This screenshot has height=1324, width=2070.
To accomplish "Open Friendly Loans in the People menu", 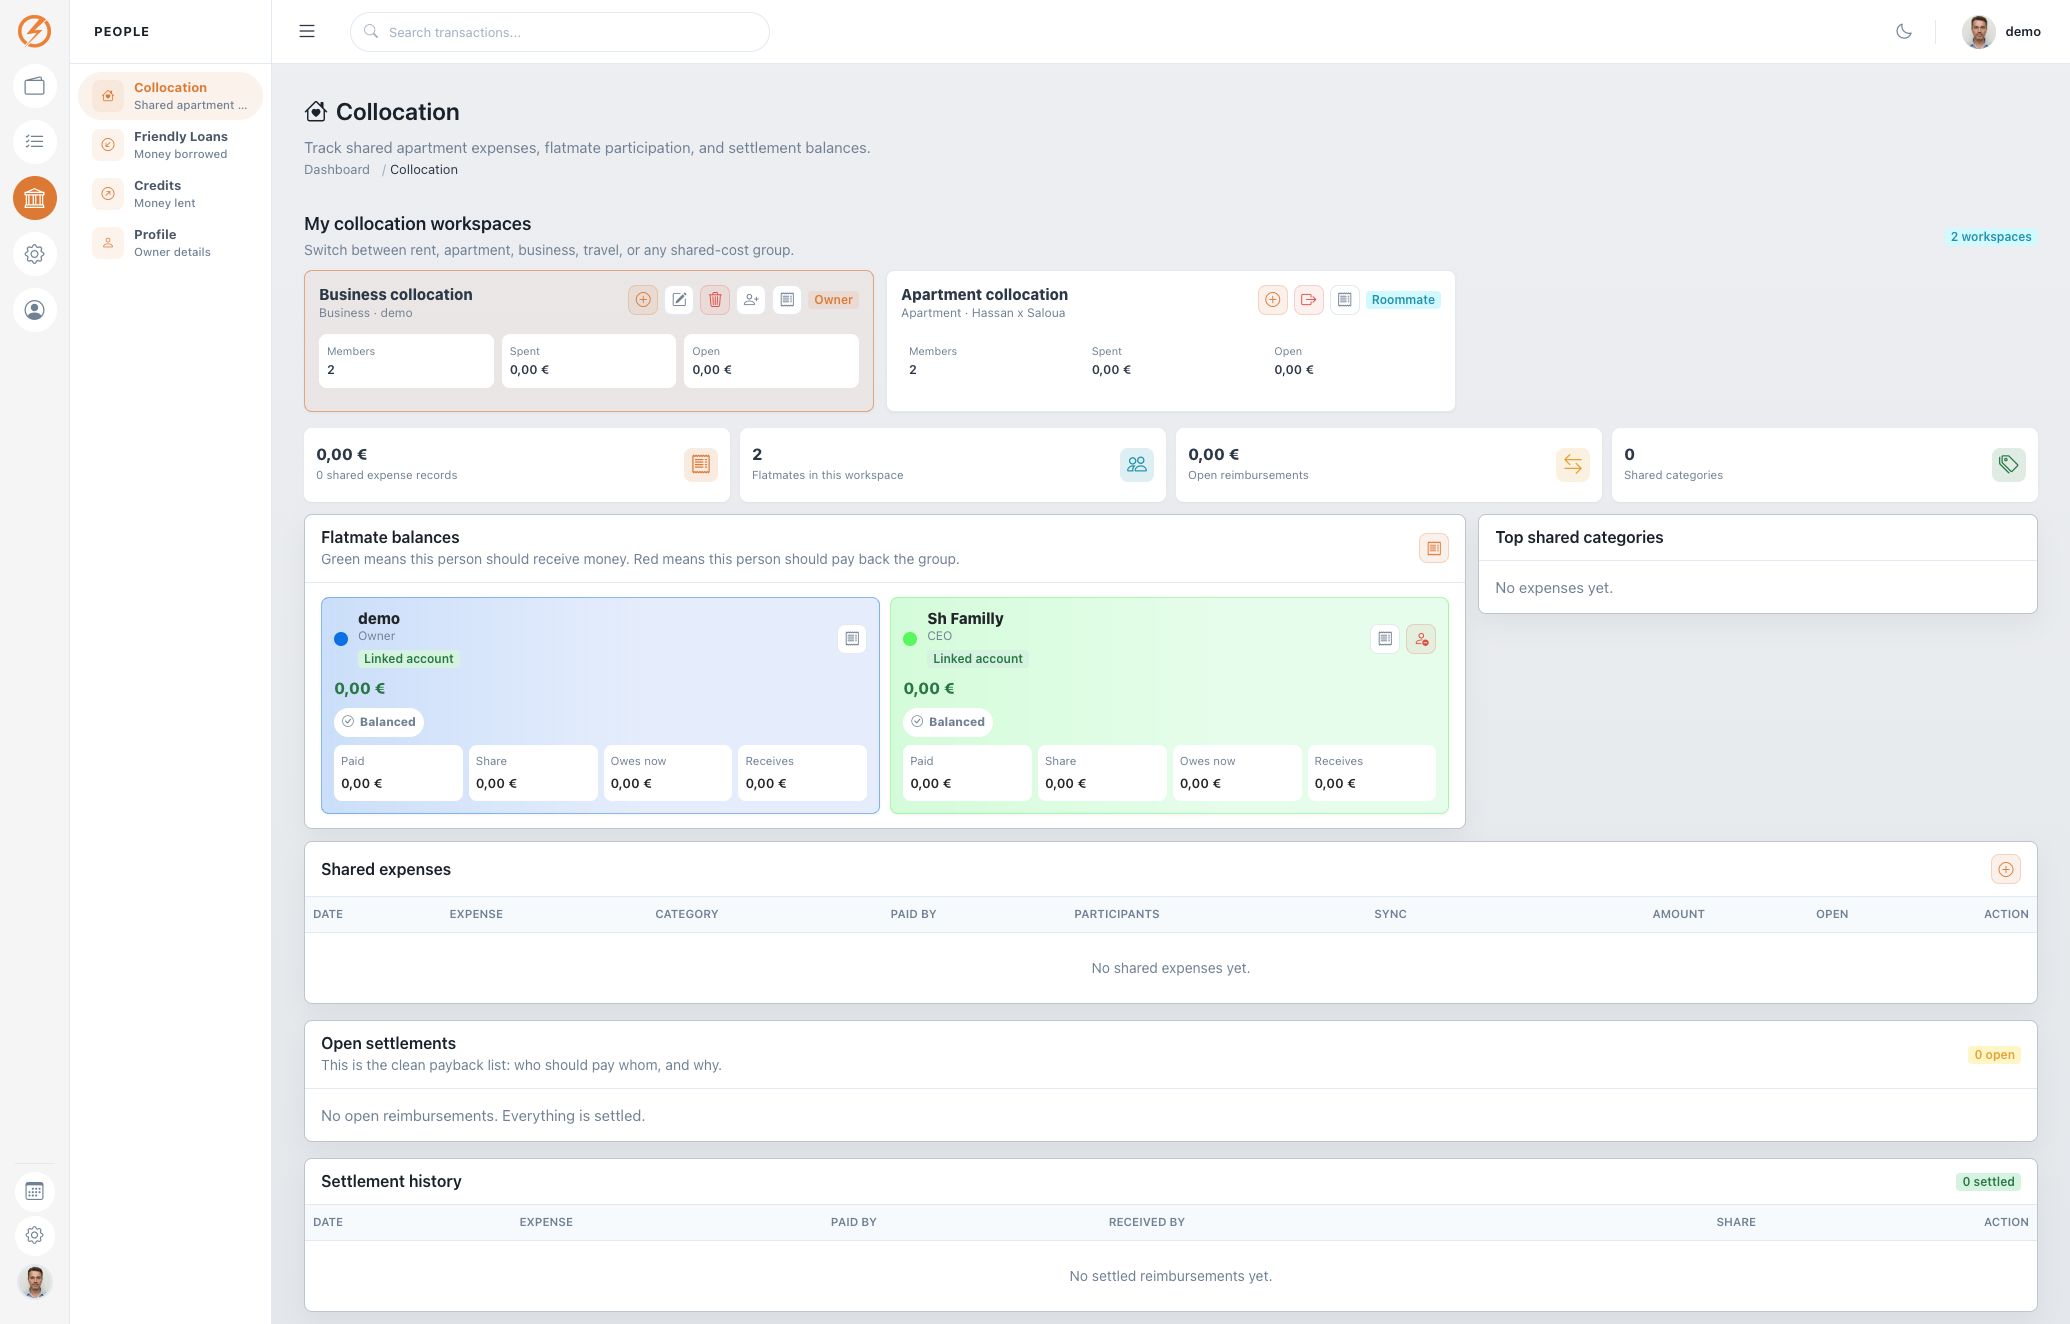I will pos(170,145).
